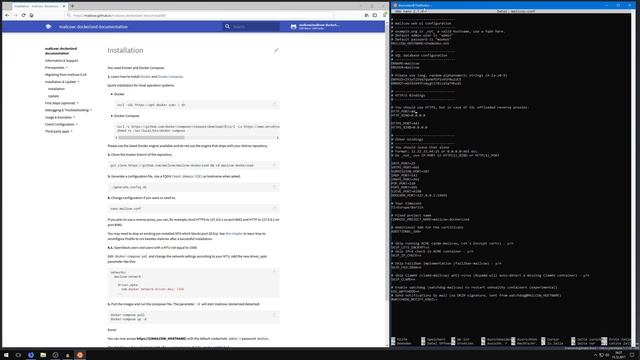Copy the nano mailcow.conf command
640x360 pixels.
point(275,208)
